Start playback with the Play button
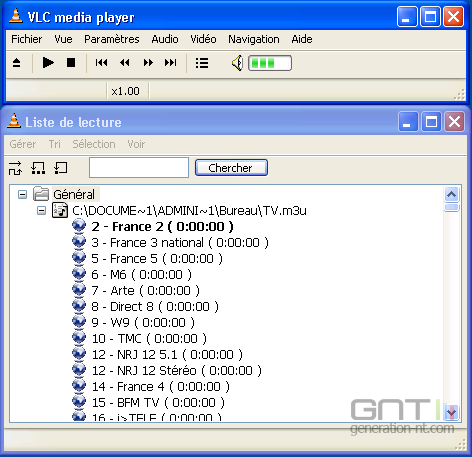Viewport: 472px width, 457px height. (48, 63)
